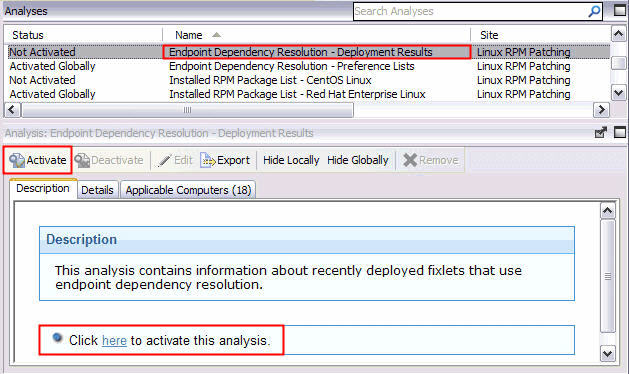
Task: Click the Remove toolbar button
Action: (431, 160)
